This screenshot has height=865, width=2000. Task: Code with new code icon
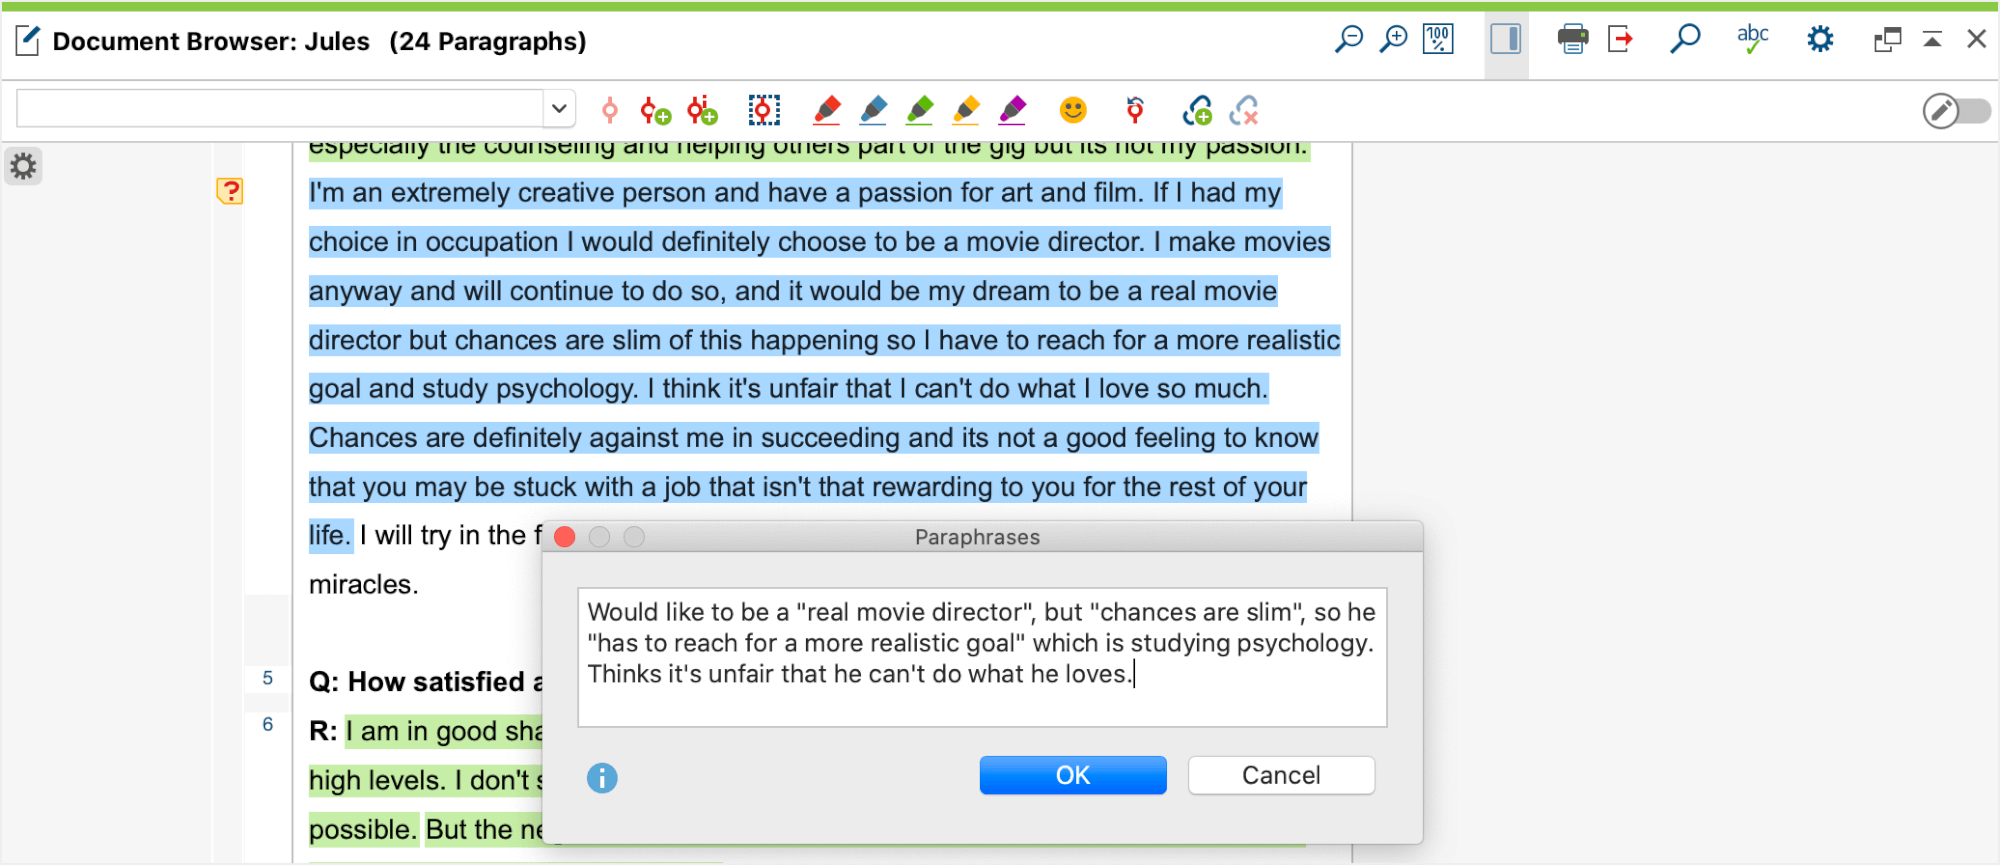click(x=655, y=110)
